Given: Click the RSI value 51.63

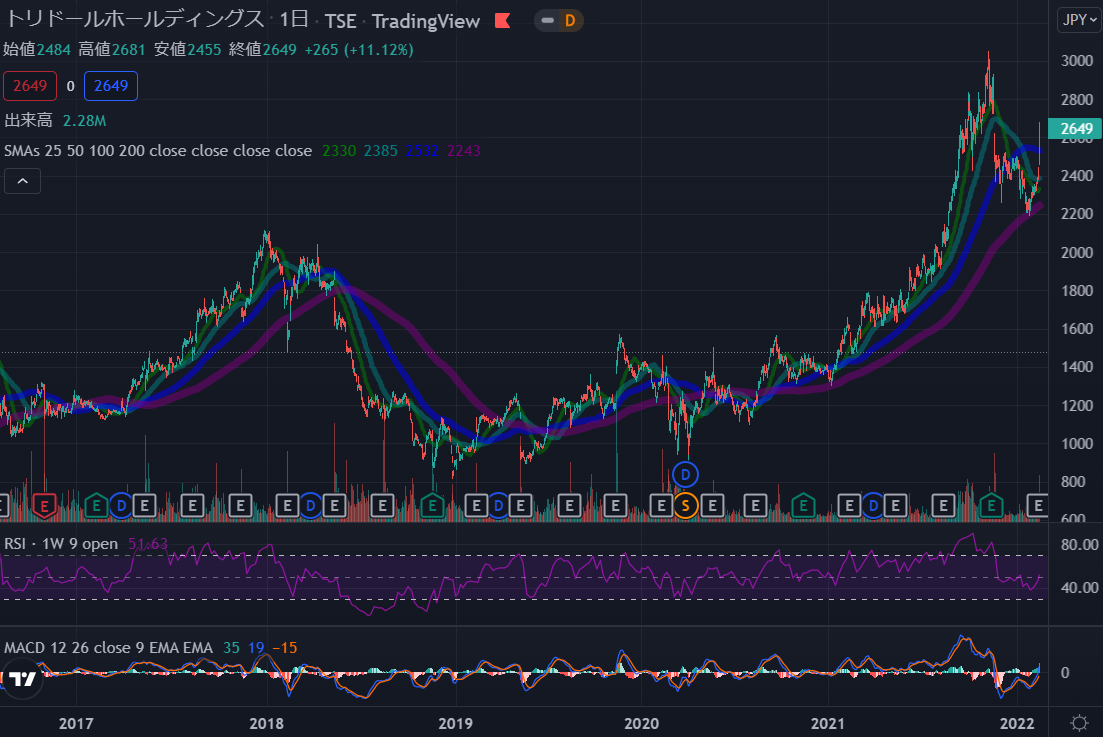Looking at the screenshot, I should [x=148, y=544].
